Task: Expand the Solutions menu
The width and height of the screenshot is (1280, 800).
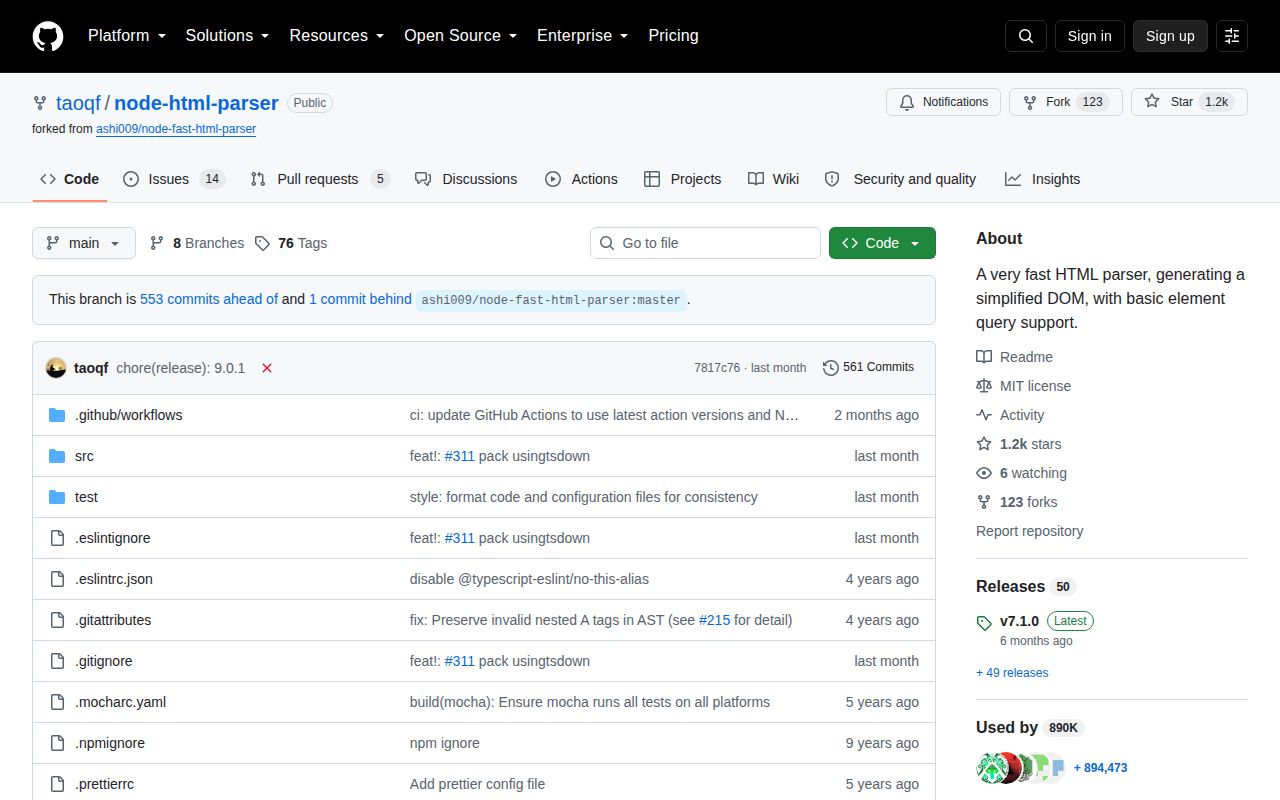Action: pos(227,36)
